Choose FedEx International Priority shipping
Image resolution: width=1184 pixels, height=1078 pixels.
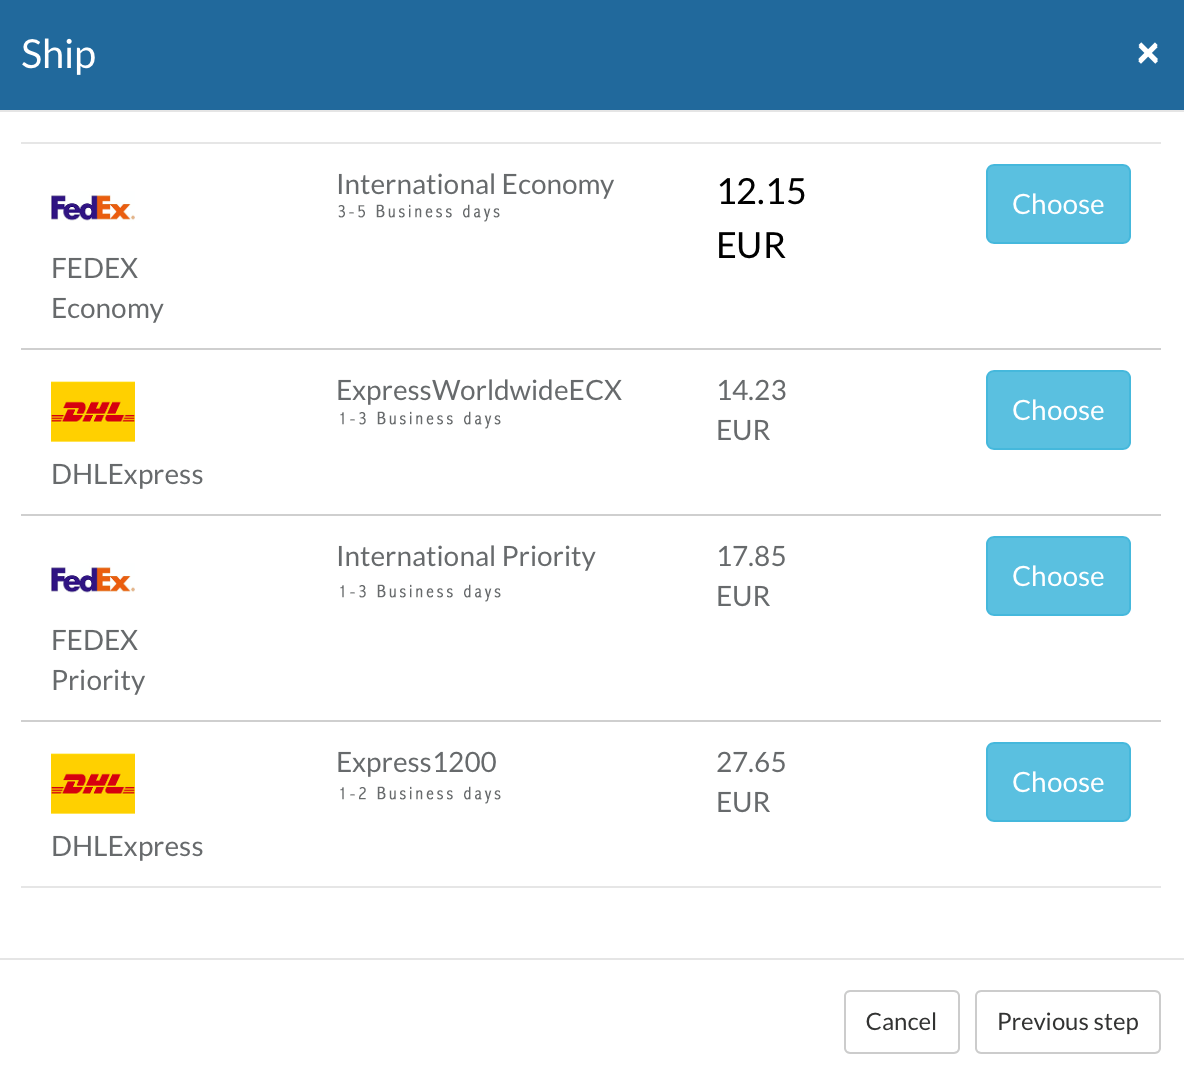point(1058,576)
